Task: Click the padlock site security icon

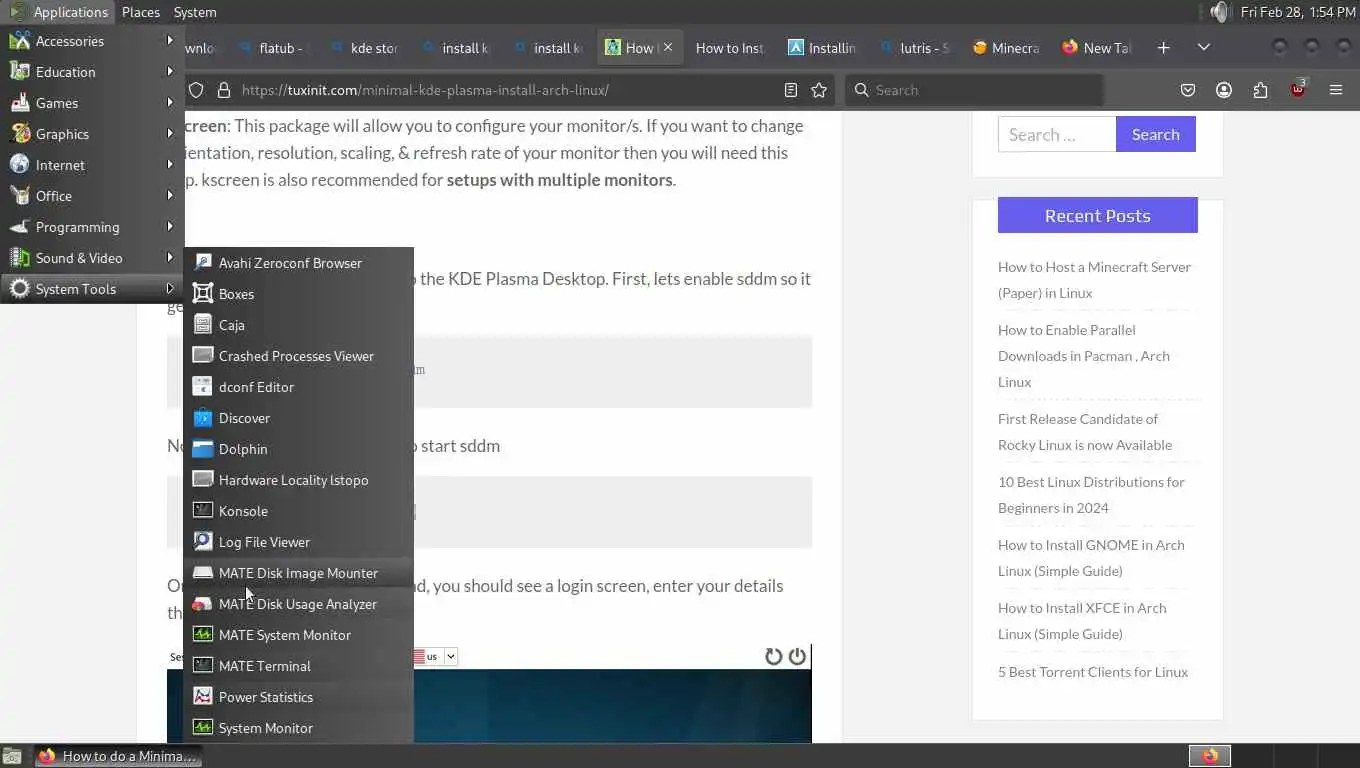Action: click(224, 90)
